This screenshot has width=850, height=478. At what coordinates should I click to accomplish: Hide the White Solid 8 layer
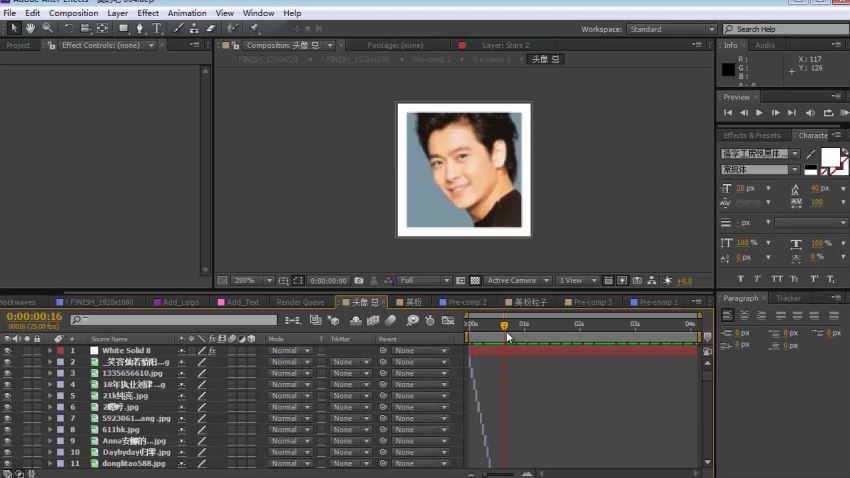(x=7, y=351)
